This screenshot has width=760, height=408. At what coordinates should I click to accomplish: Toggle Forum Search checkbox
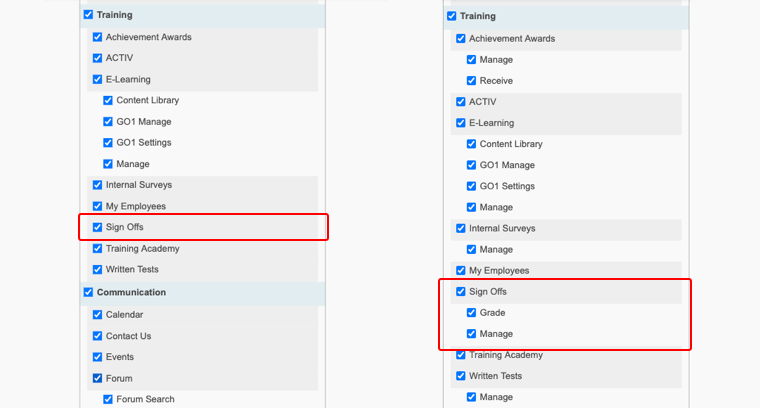click(108, 399)
